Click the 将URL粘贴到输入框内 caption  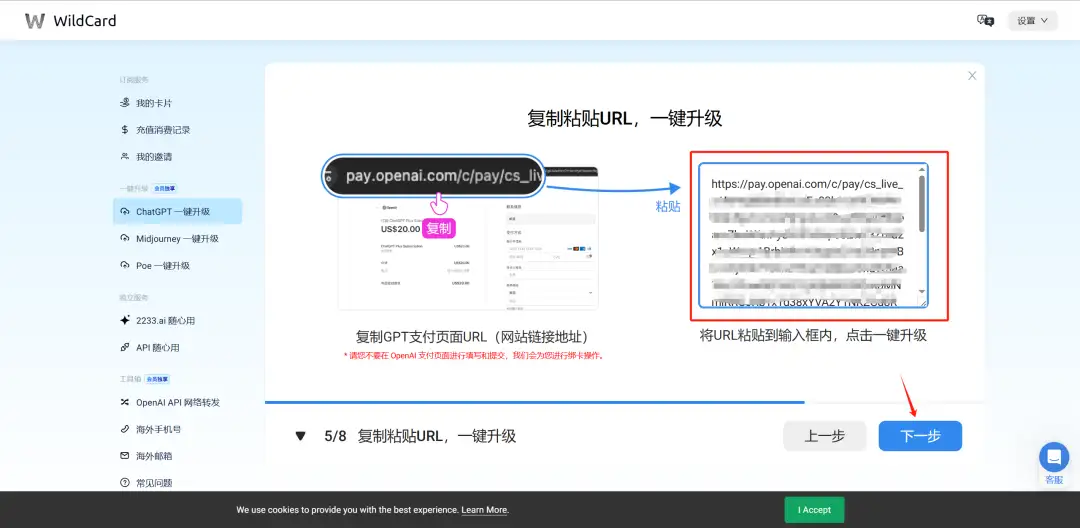(813, 336)
